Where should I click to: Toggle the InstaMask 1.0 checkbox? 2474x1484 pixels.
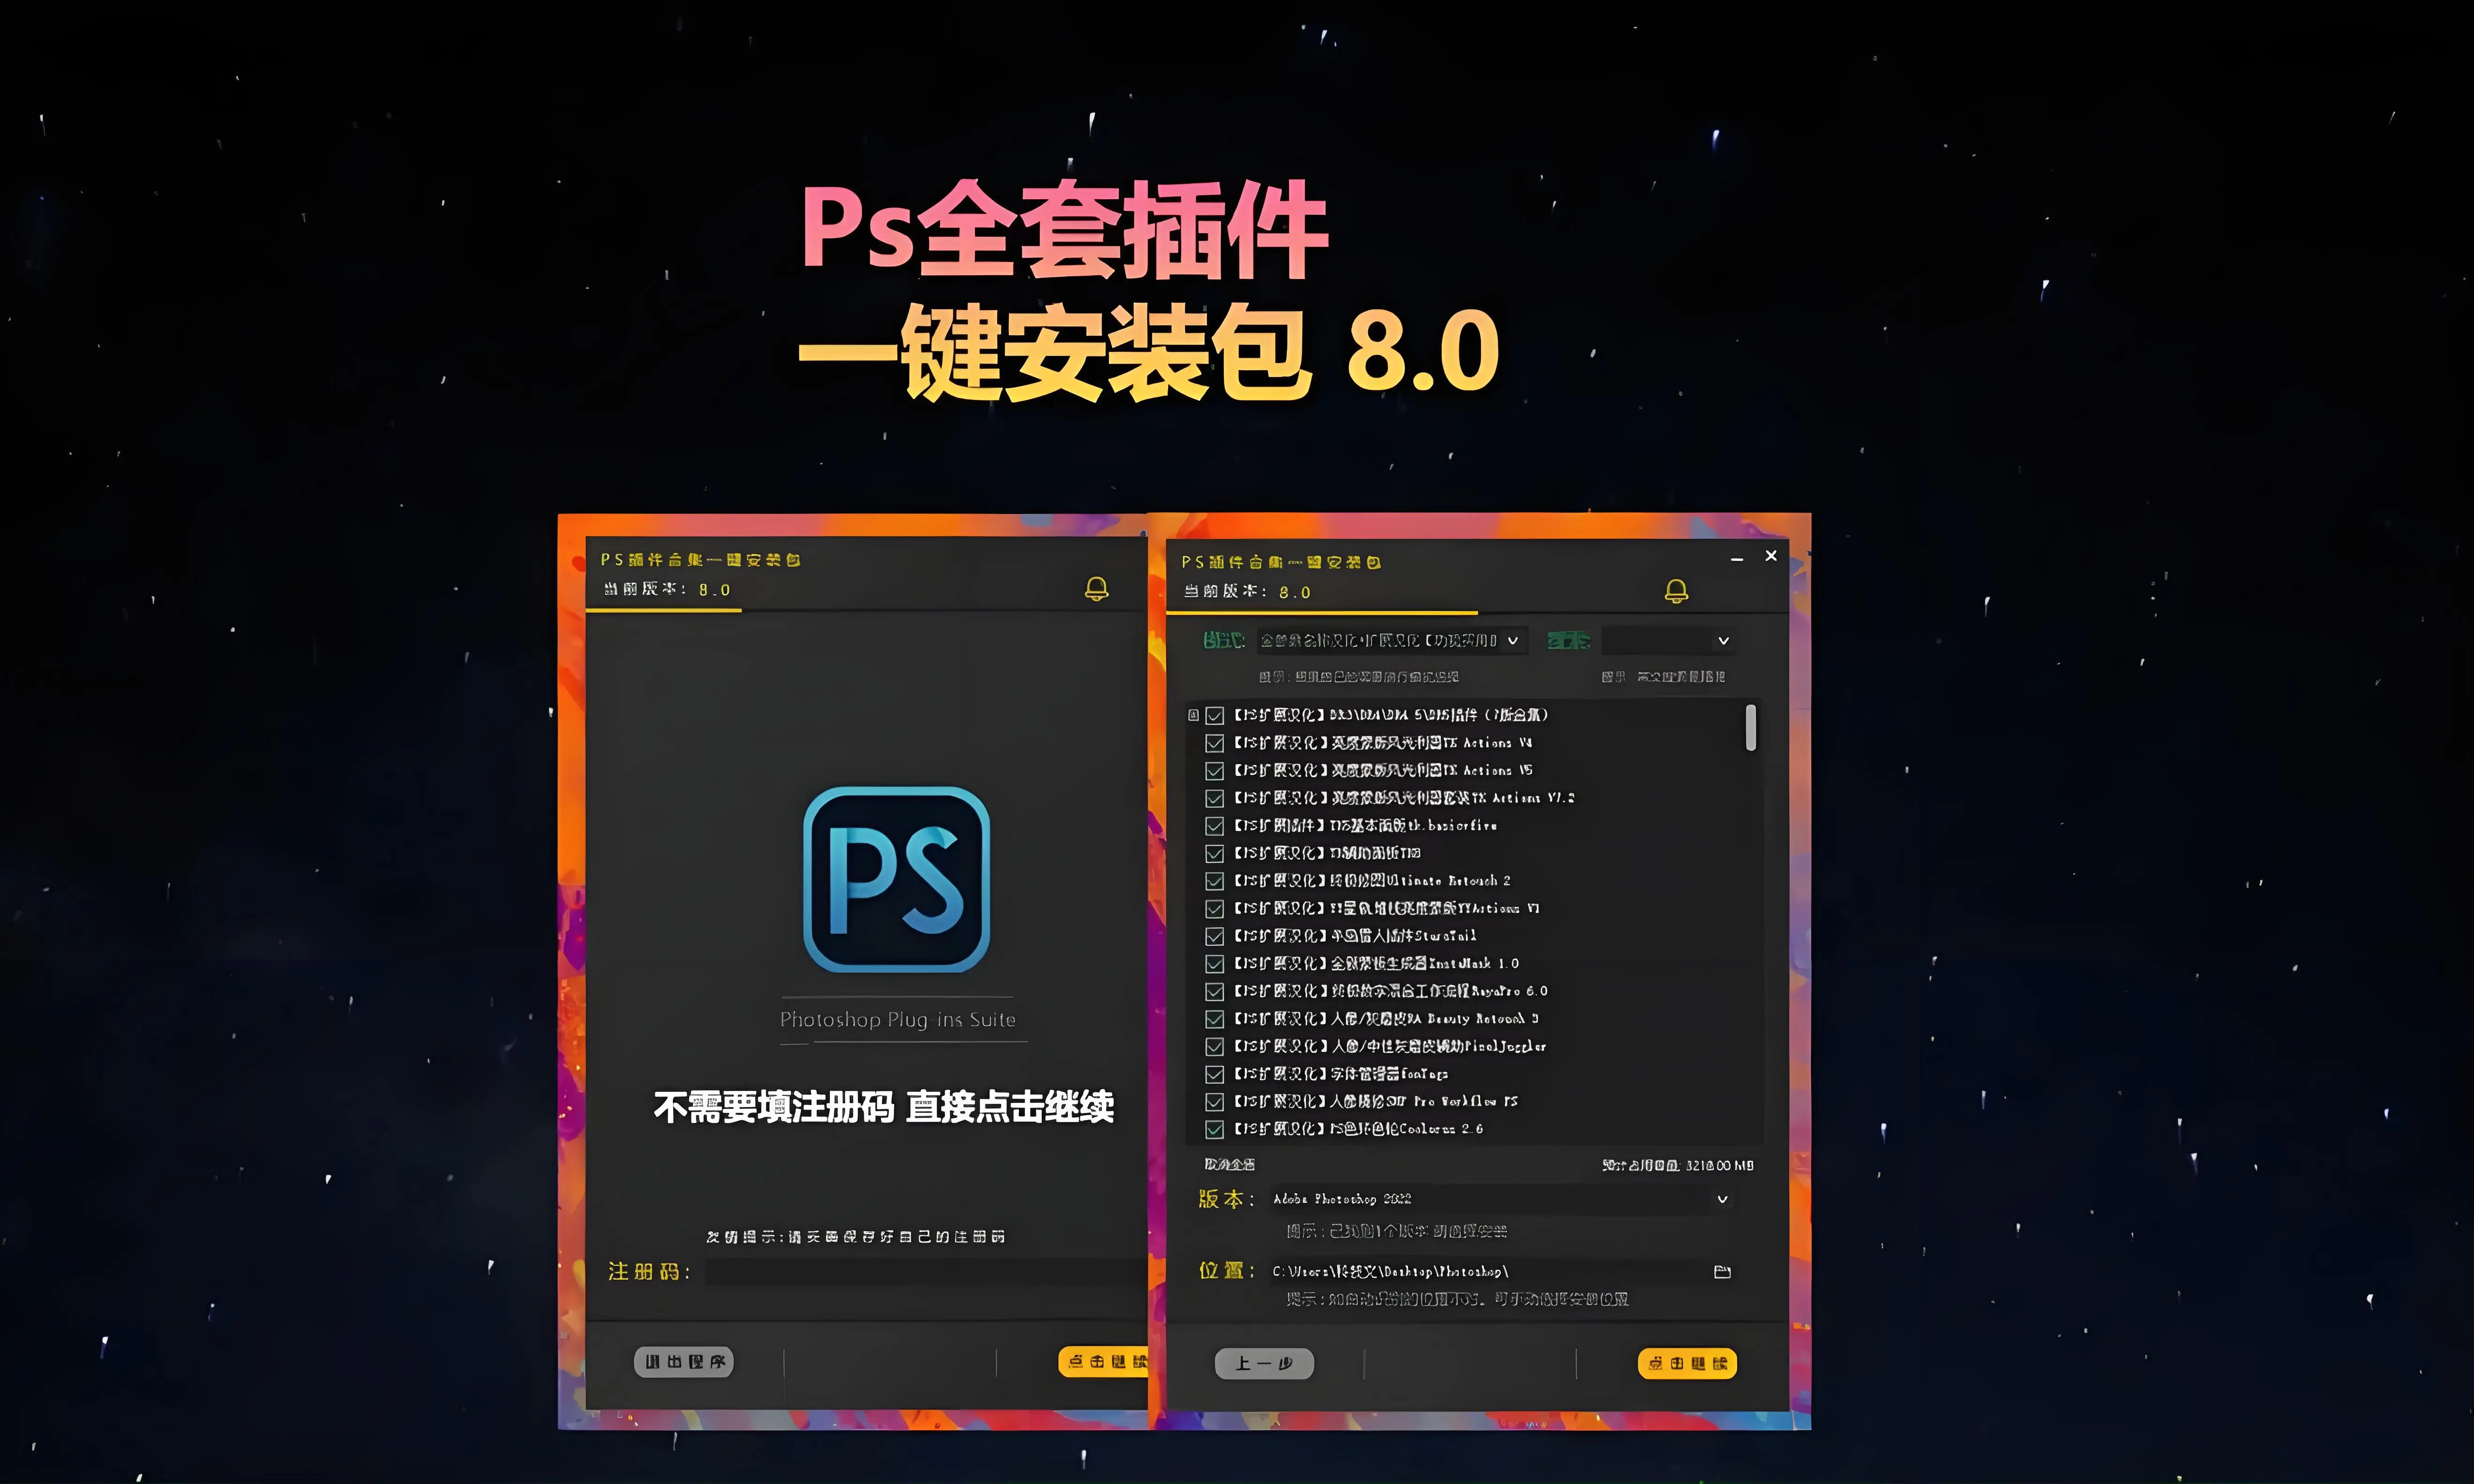[1214, 964]
